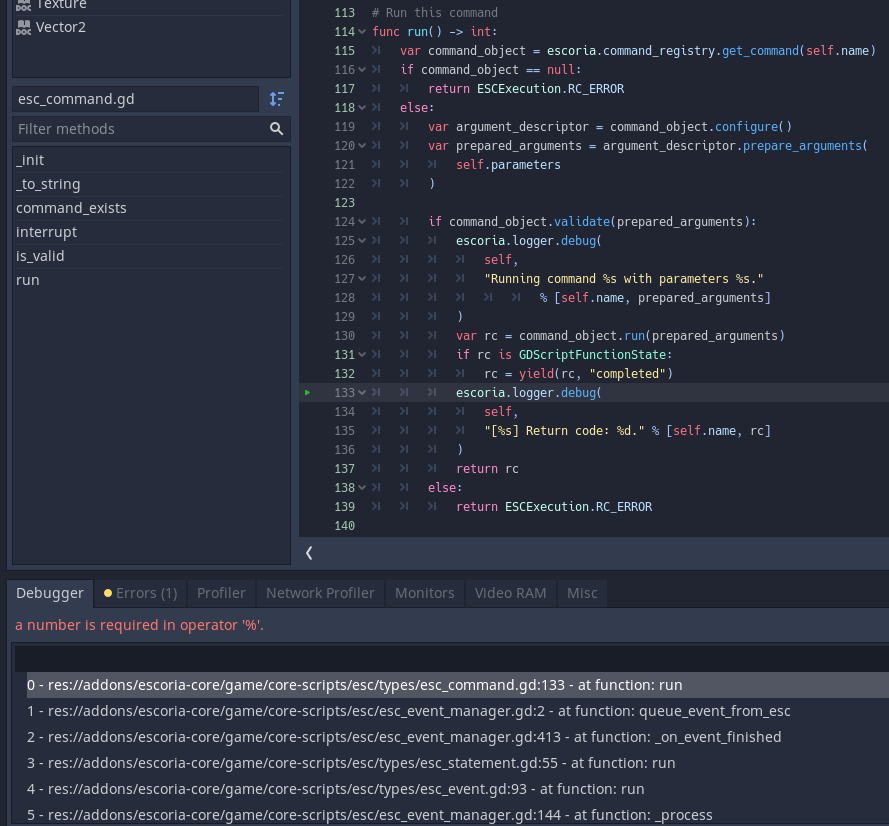This screenshot has width=889, height=826.
Task: Switch to the Monitors tab
Action: click(425, 593)
